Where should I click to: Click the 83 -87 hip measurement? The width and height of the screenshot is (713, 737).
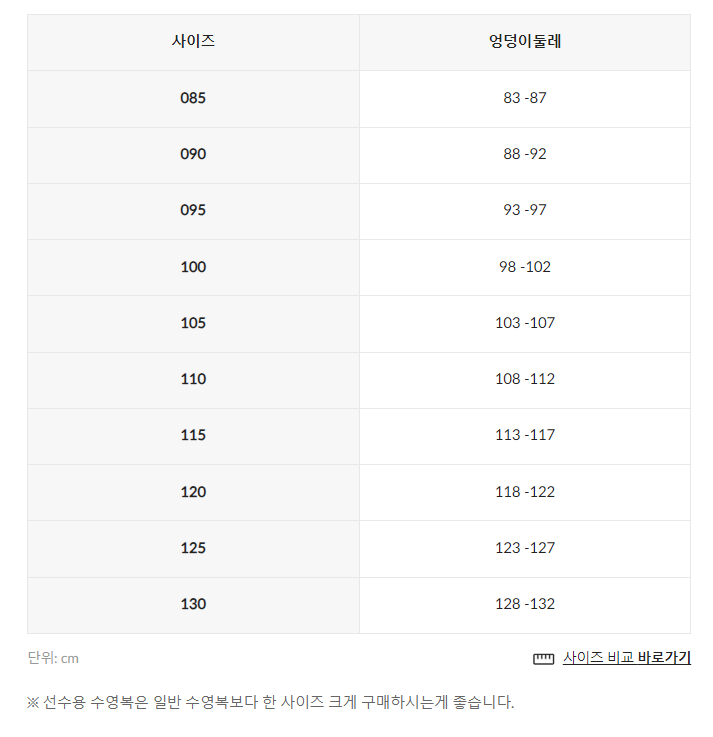pos(525,98)
